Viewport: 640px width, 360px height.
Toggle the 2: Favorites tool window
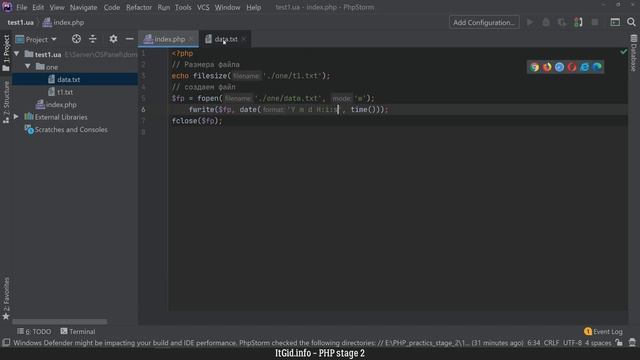(x=6, y=298)
